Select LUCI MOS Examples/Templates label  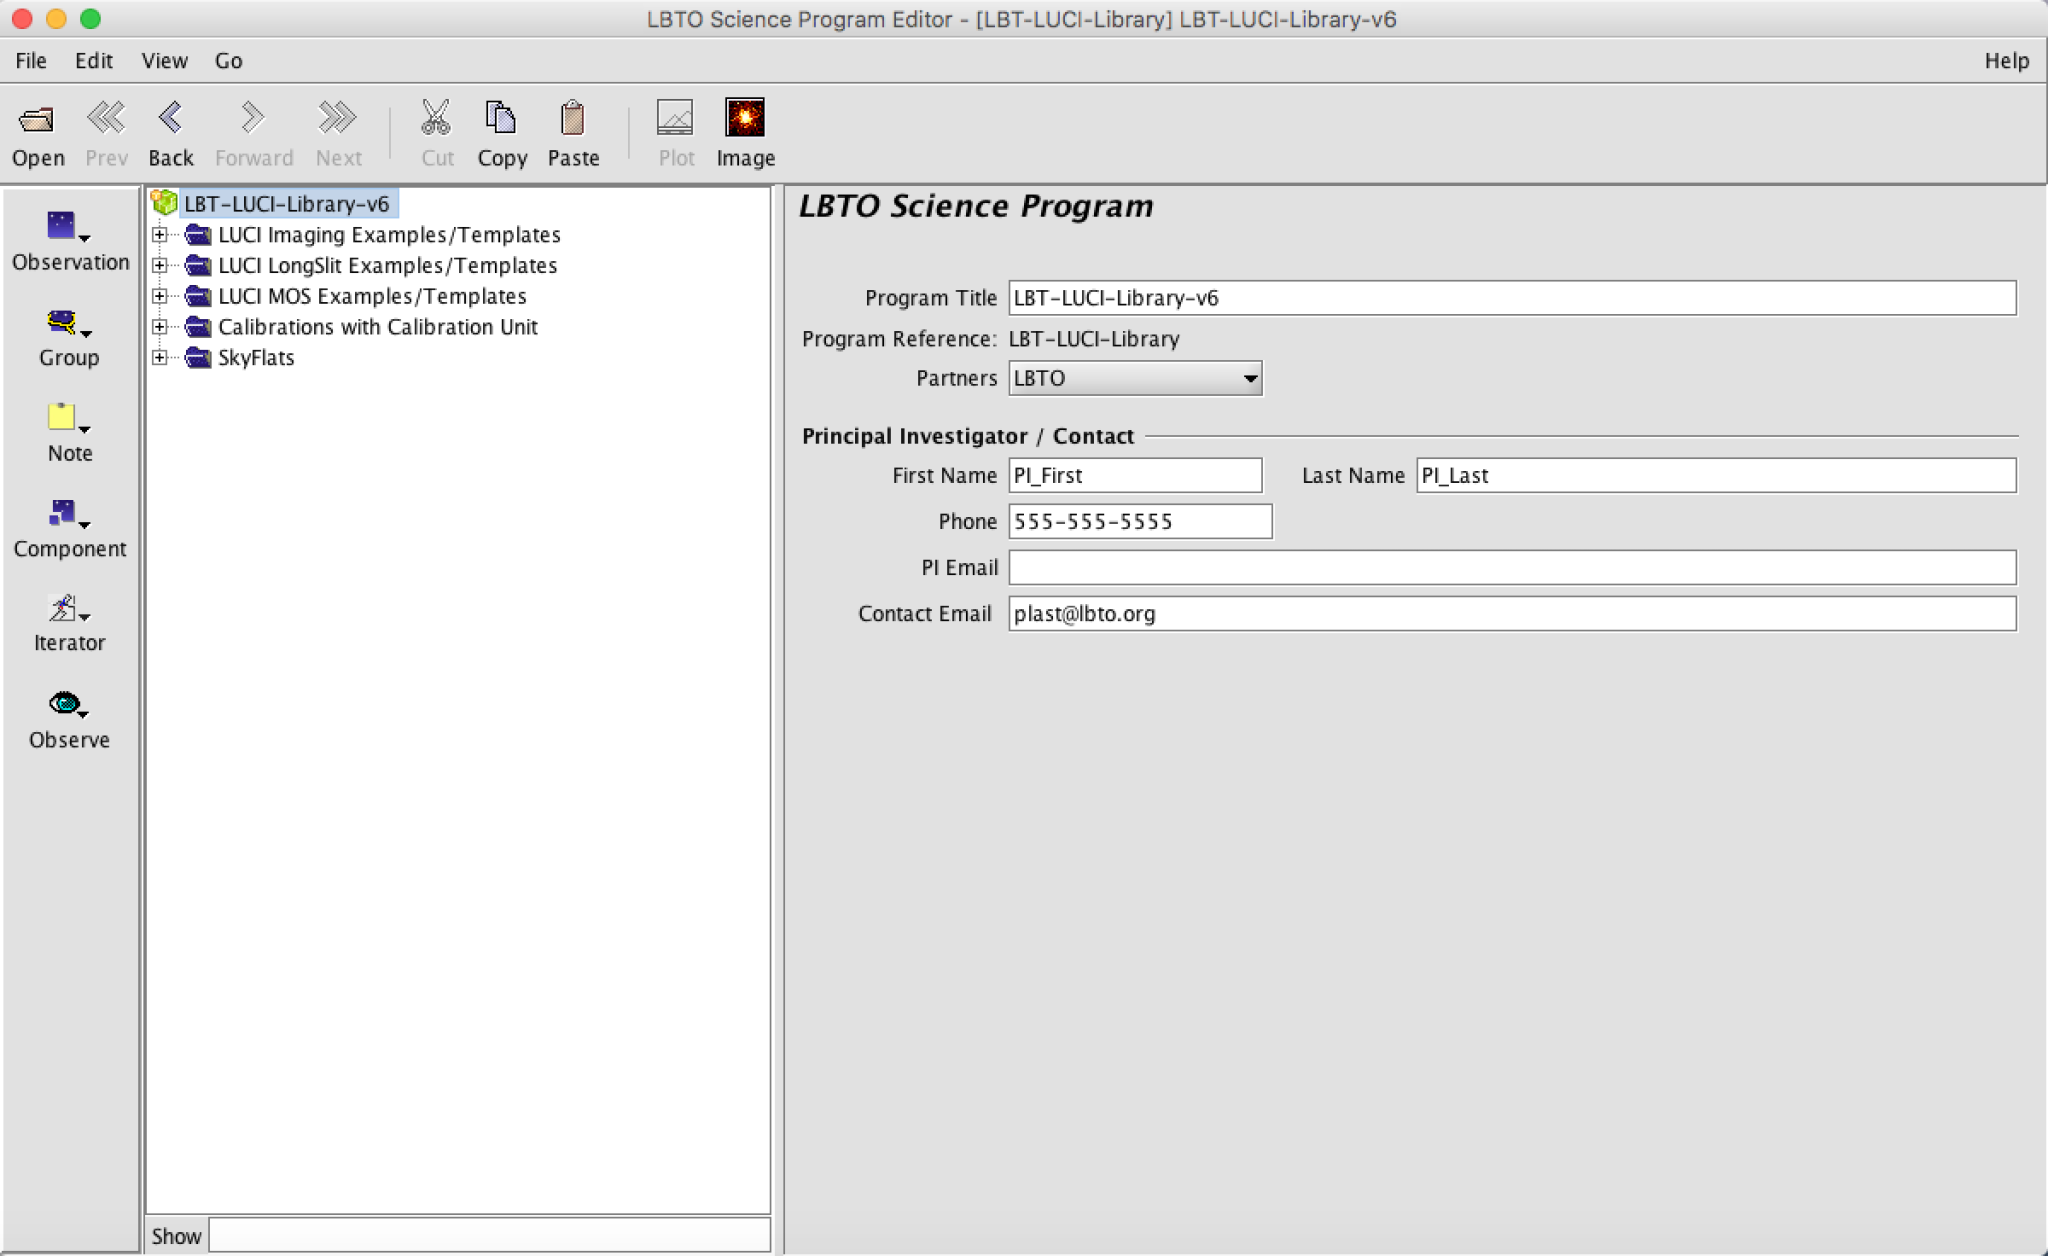372,297
